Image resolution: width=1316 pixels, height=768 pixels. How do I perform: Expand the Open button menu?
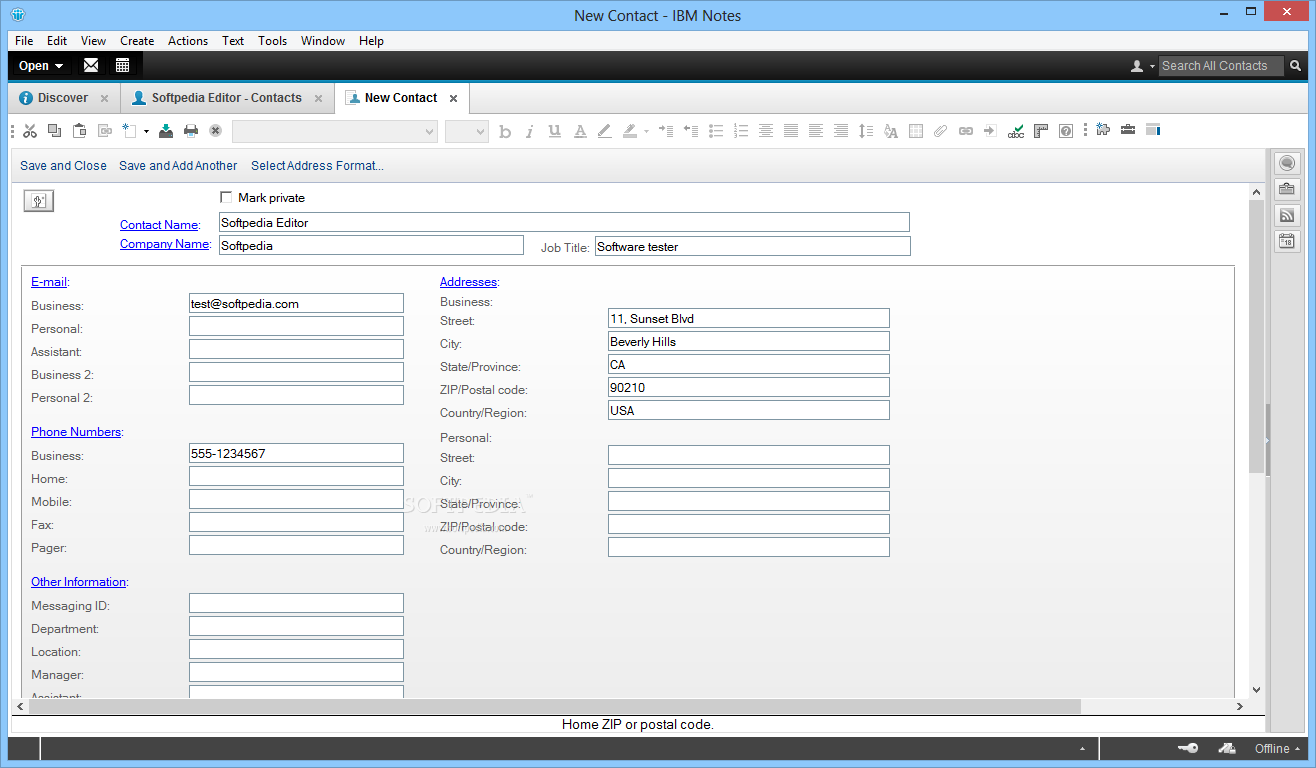click(x=41, y=66)
